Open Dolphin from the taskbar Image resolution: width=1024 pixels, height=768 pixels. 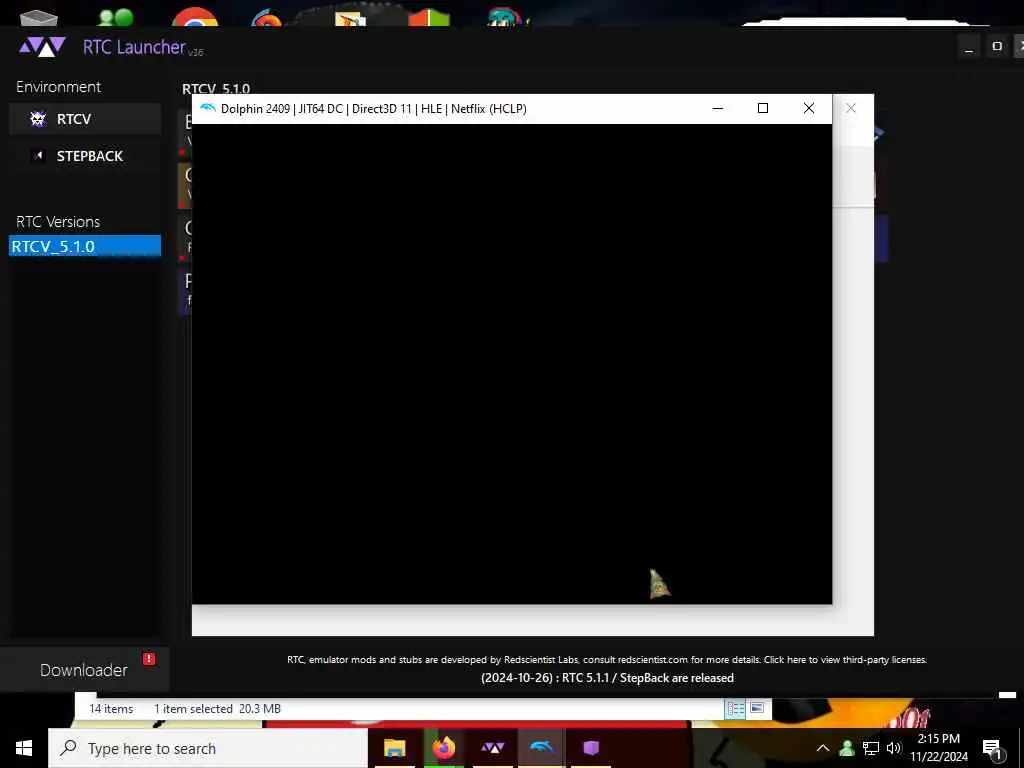(541, 748)
